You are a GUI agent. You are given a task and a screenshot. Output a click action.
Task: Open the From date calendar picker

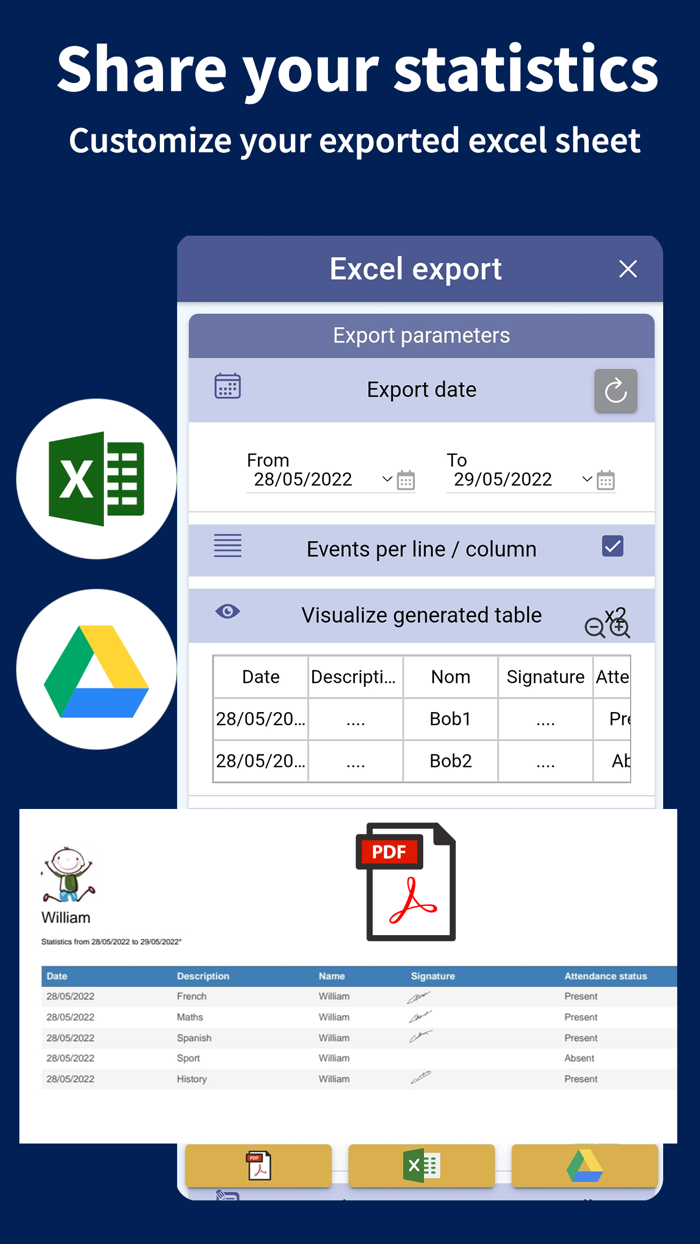pos(406,480)
